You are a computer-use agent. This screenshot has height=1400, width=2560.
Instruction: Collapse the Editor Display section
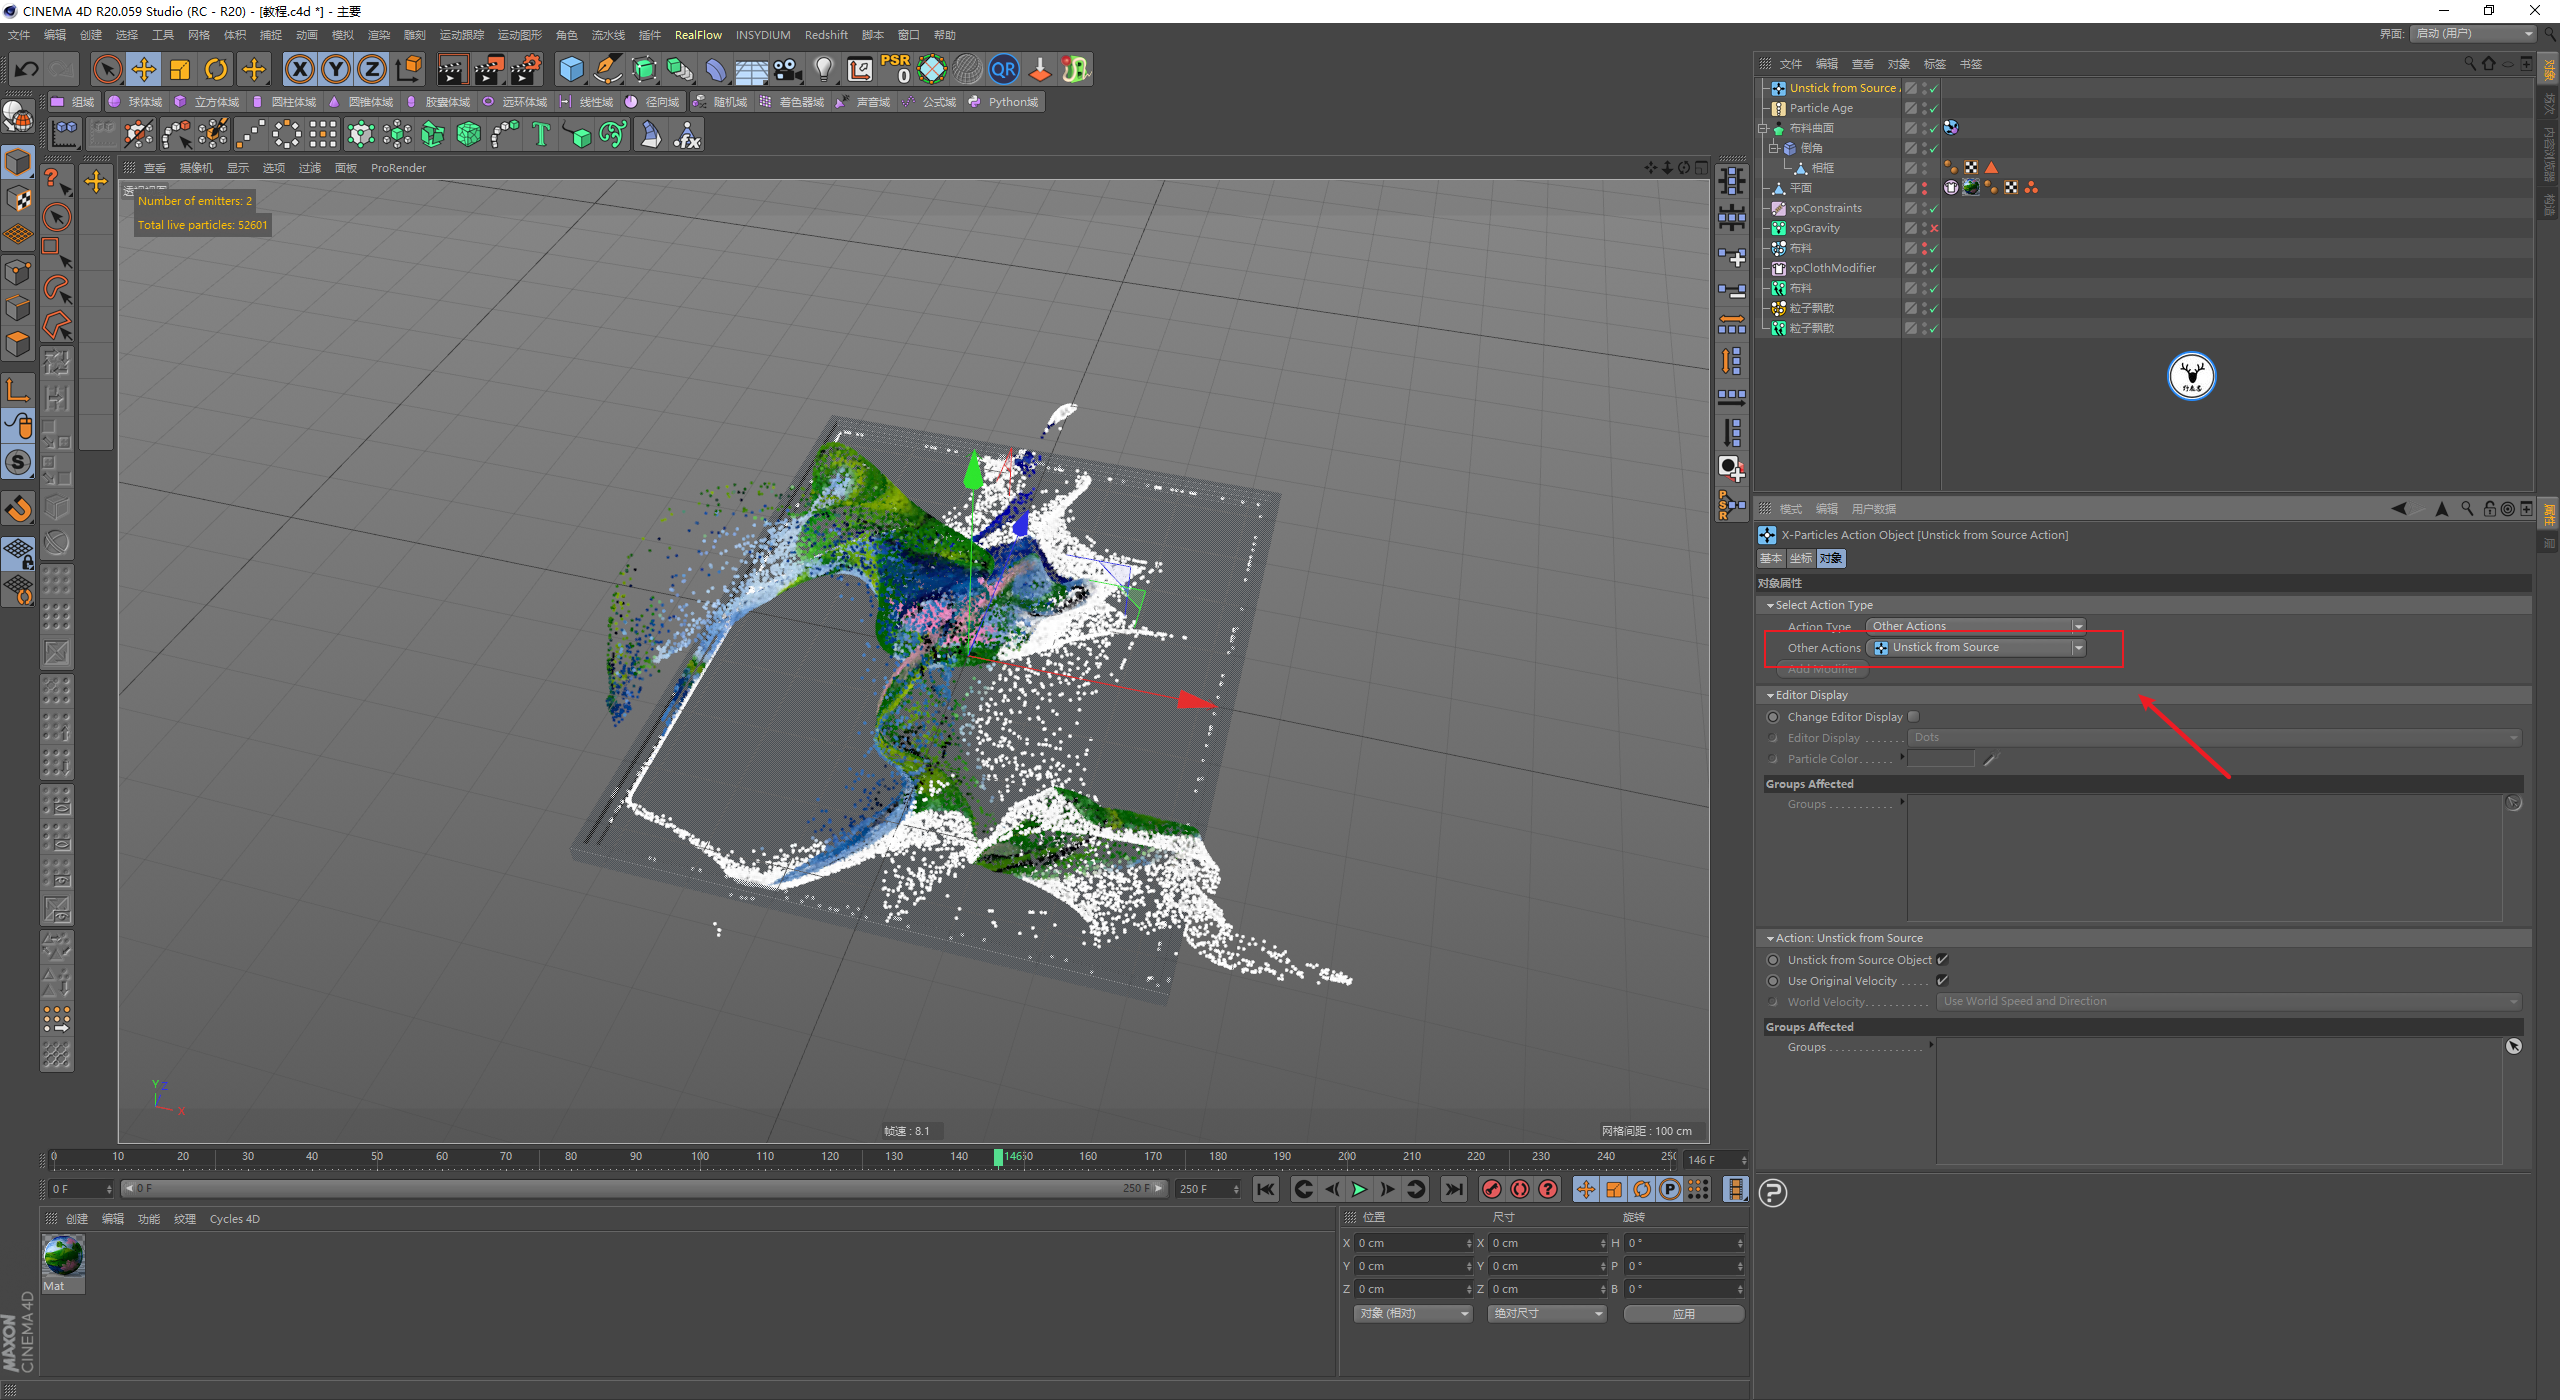point(1770,695)
